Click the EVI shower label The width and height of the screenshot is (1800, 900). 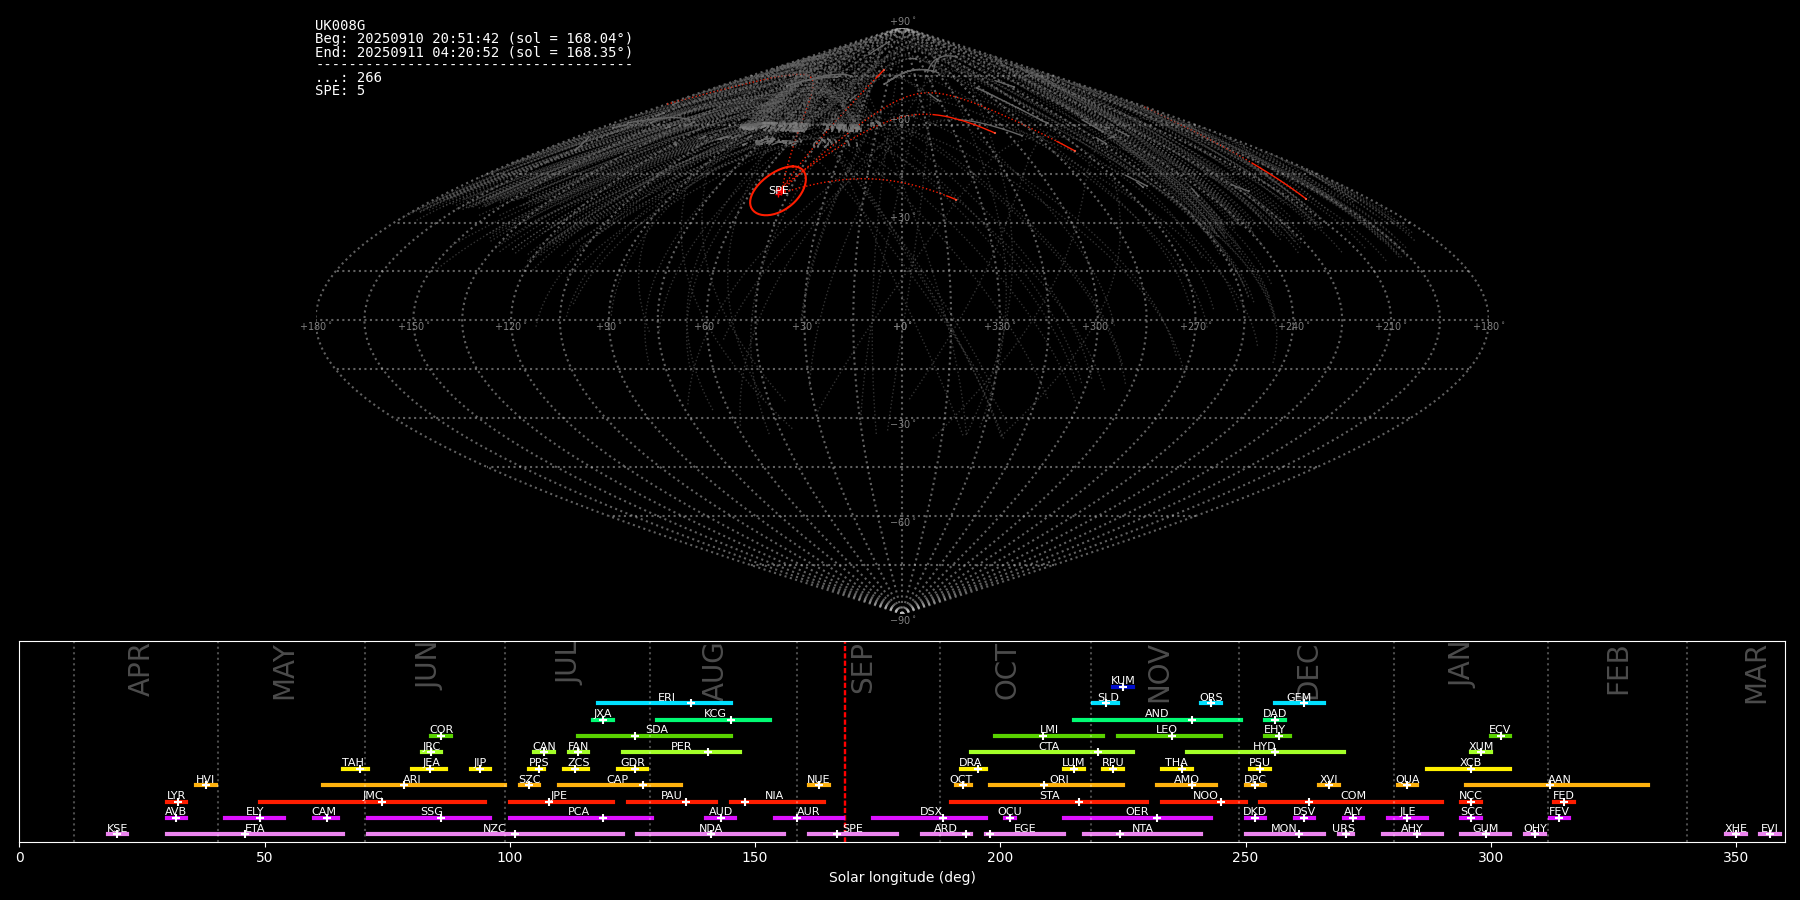point(1770,828)
